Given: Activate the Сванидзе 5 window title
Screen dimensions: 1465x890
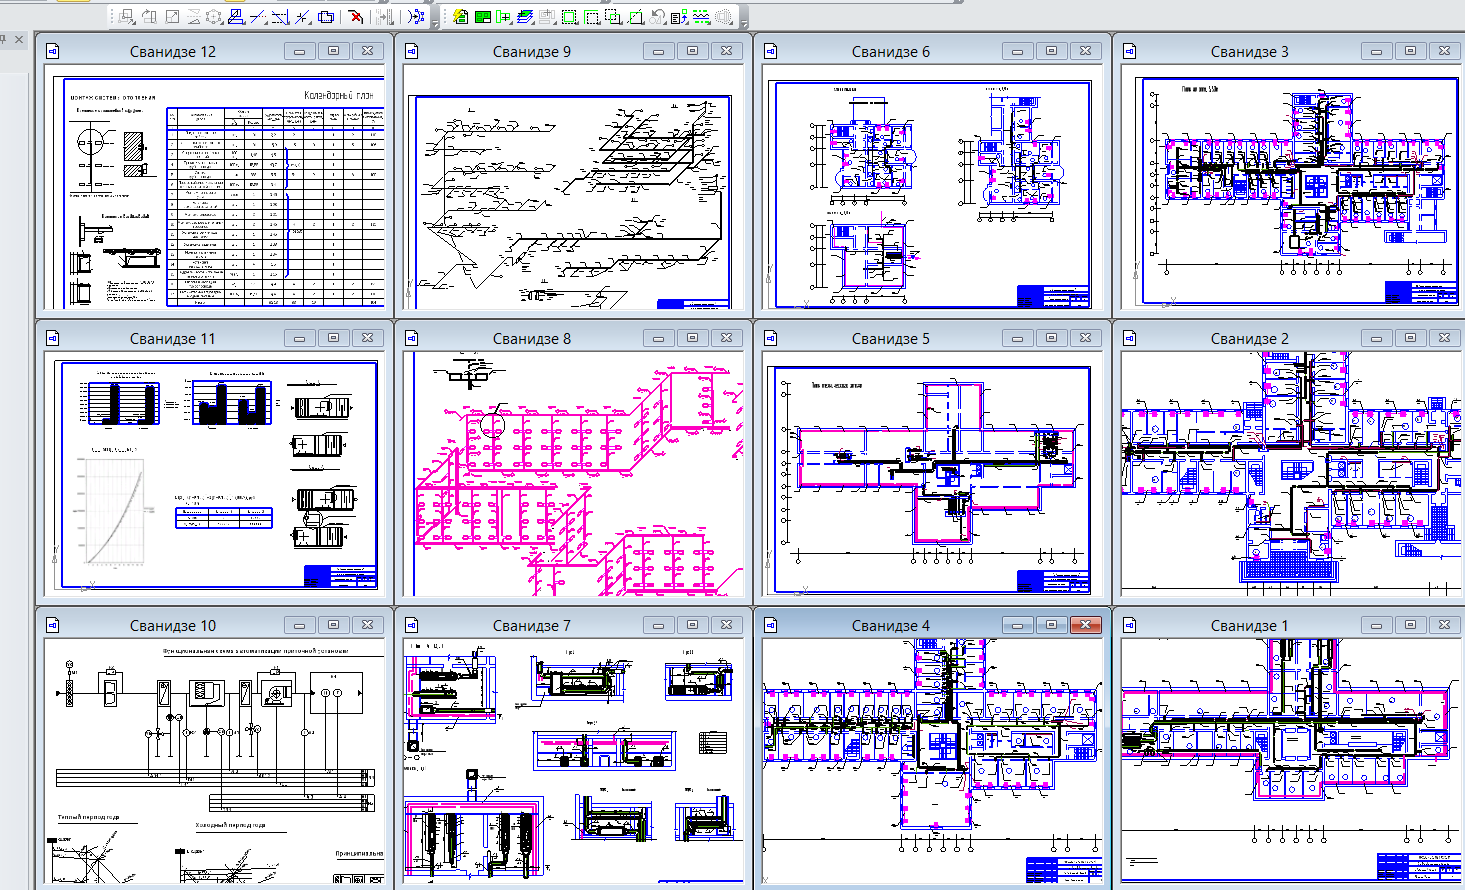Looking at the screenshot, I should pos(891,338).
